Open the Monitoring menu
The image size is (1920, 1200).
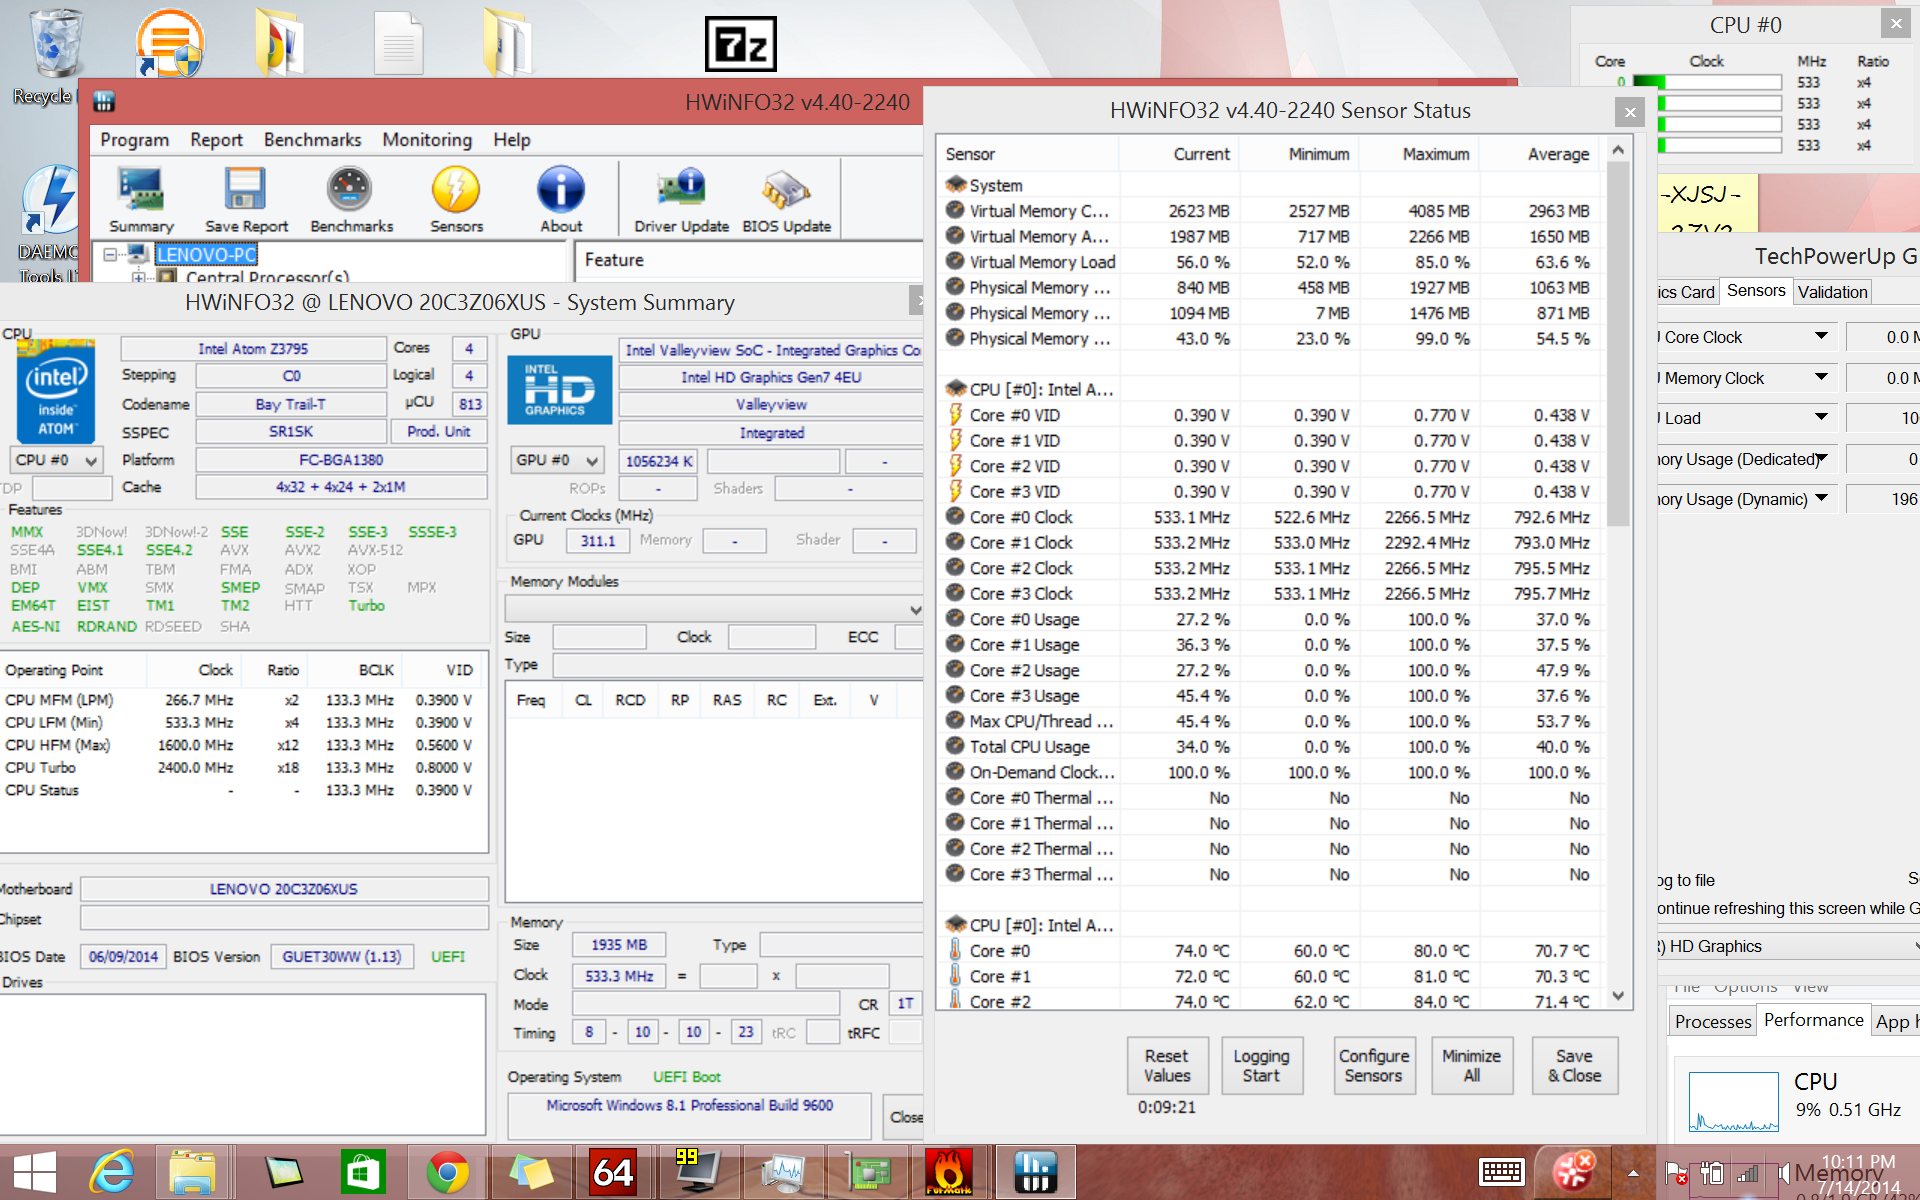426,140
